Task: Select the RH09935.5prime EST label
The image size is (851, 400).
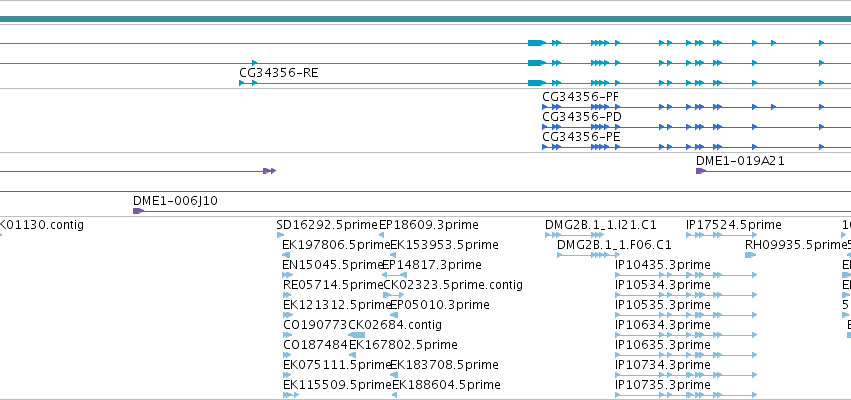Action: pos(796,245)
